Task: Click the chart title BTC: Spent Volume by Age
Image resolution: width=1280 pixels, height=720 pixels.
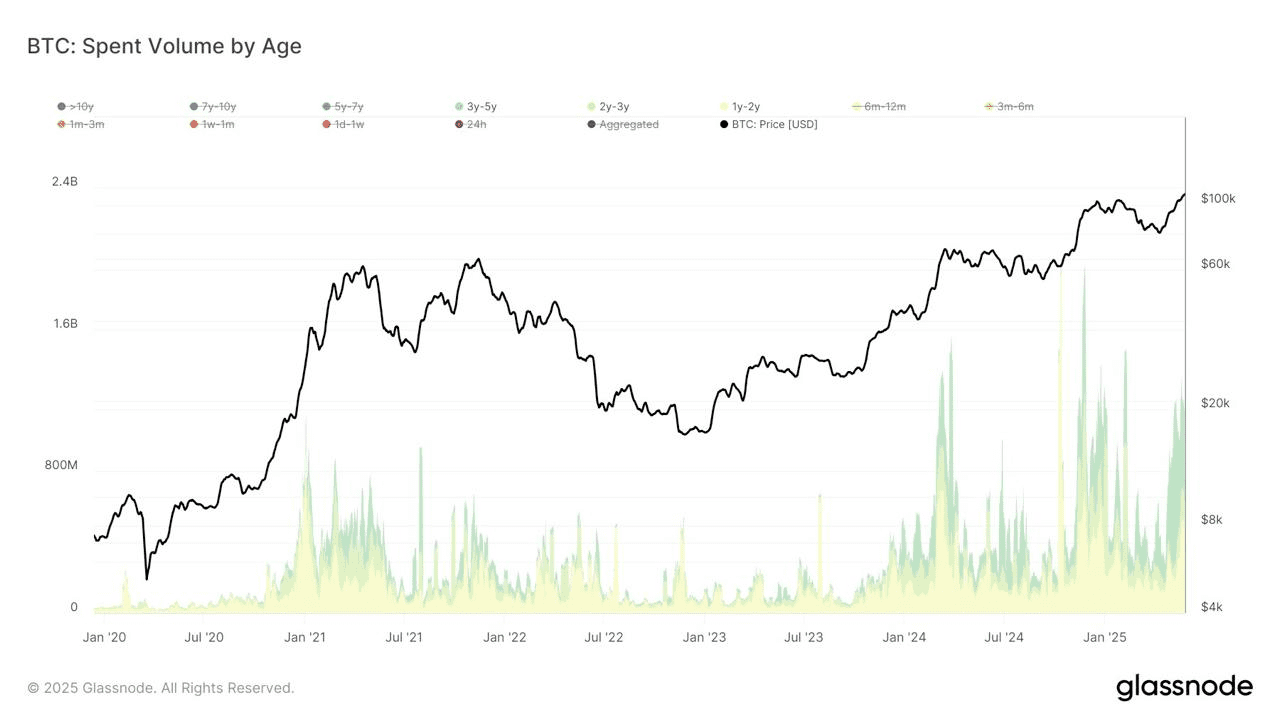Action: point(164,46)
